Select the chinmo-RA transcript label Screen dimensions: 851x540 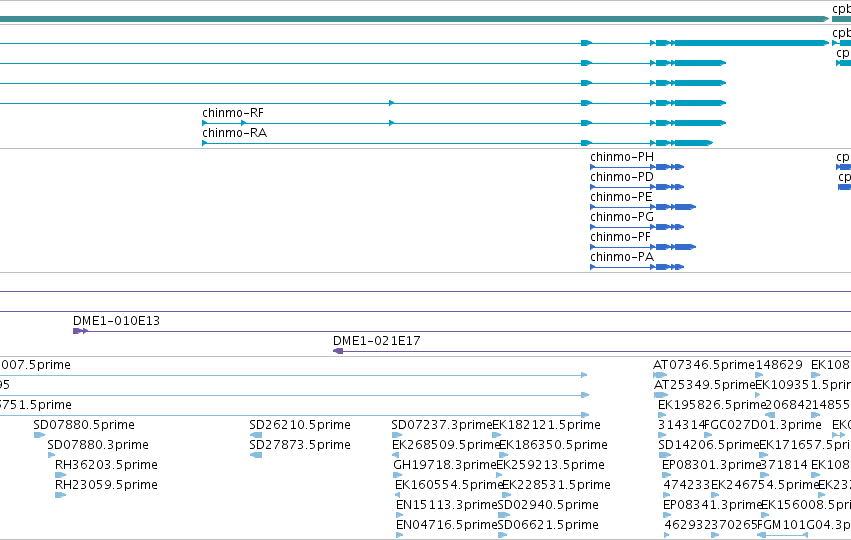pos(234,133)
